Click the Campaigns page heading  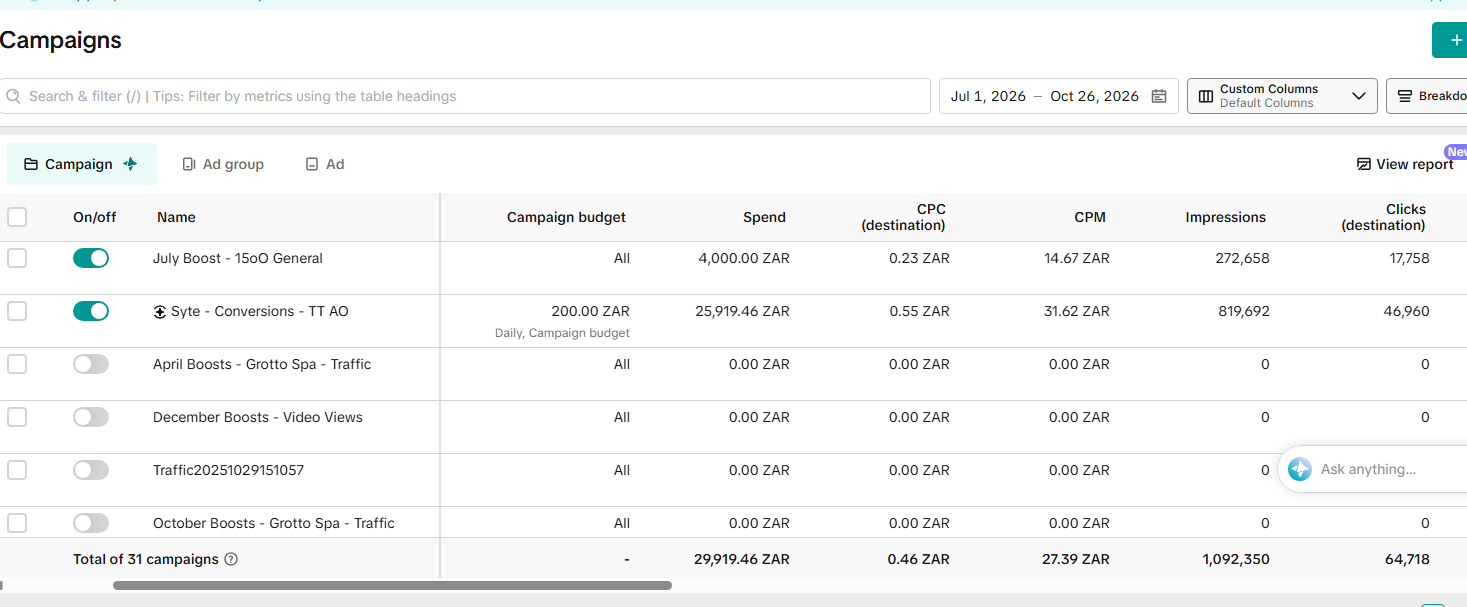[61, 40]
